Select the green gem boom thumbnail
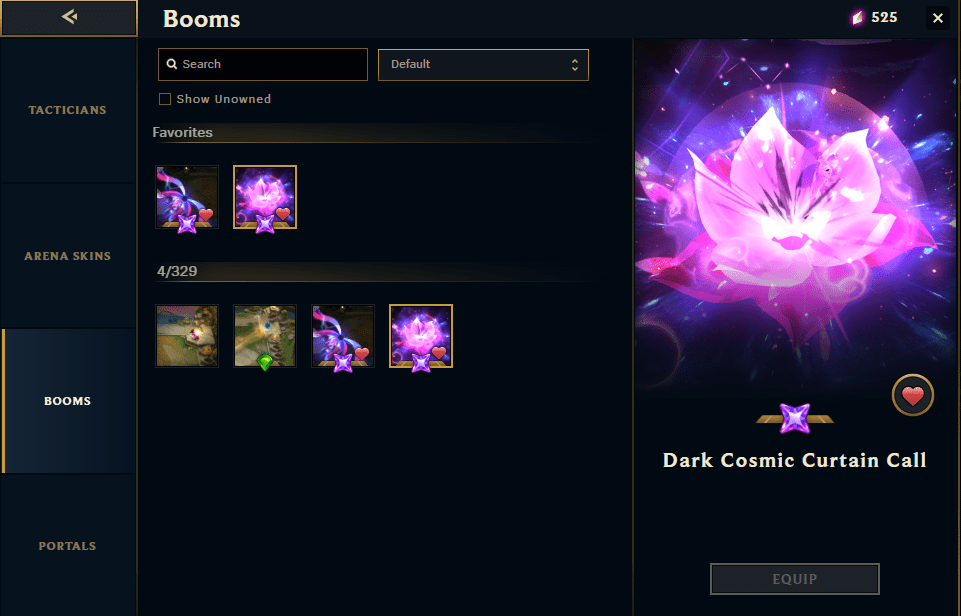This screenshot has width=961, height=616. 265,336
